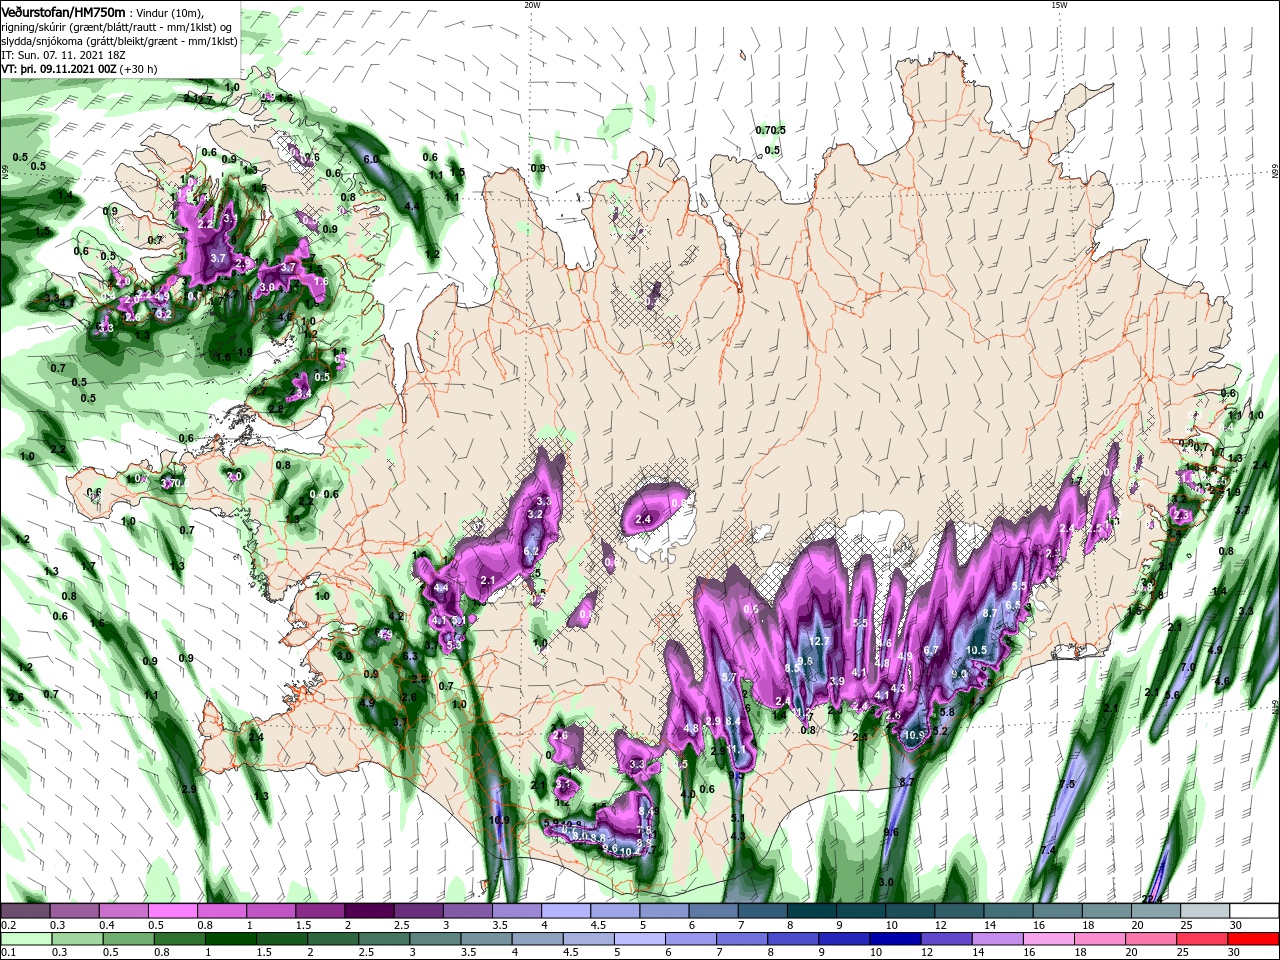The image size is (1280, 960).
Task: Click the '7.5' rain value offshore southeast
Action: [1067, 784]
